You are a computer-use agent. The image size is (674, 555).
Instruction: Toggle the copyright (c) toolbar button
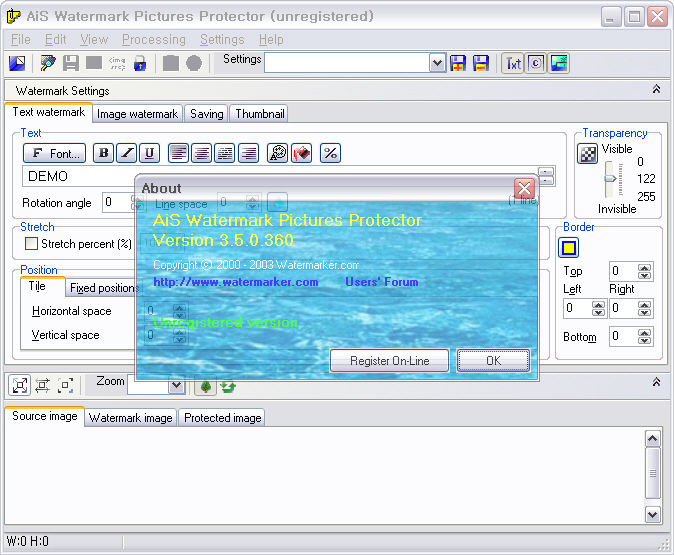click(x=536, y=64)
